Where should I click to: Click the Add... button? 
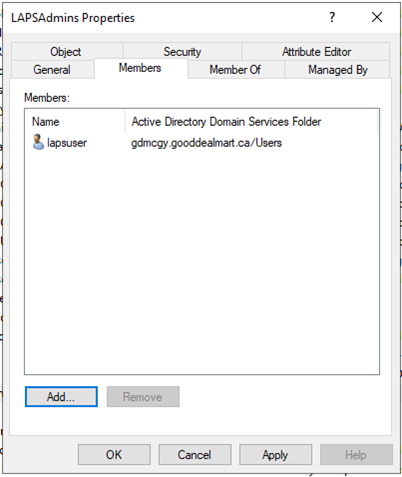[x=61, y=397]
